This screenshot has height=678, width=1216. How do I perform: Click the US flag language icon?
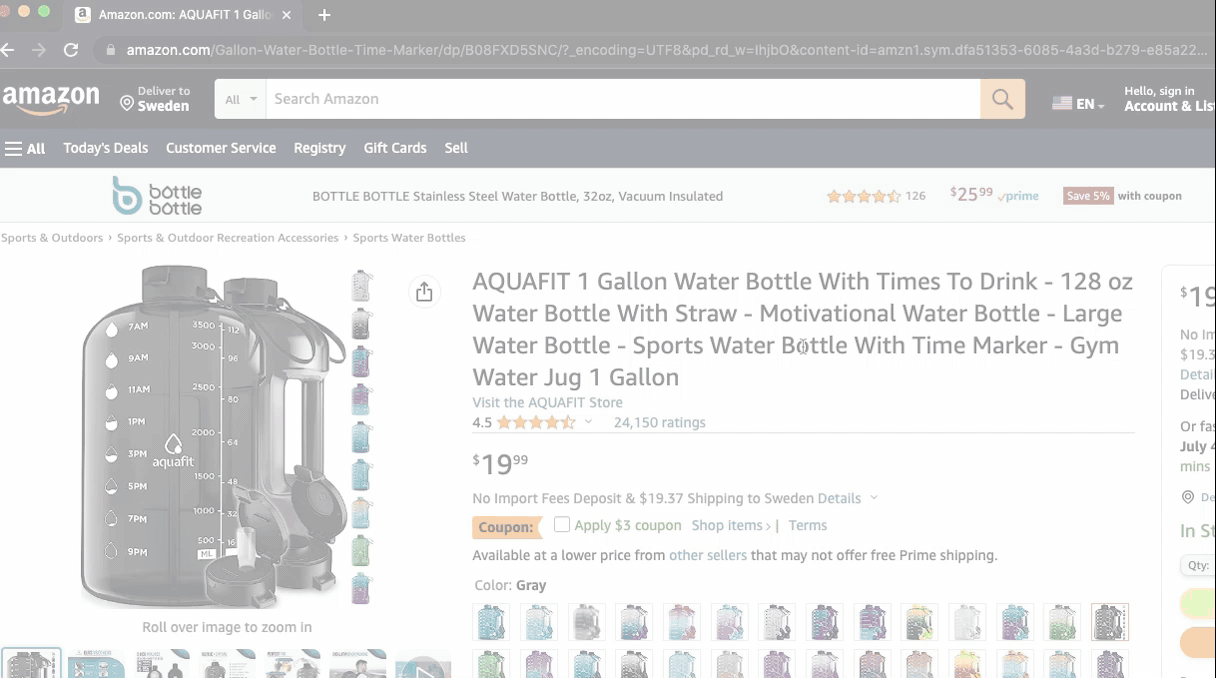point(1061,101)
